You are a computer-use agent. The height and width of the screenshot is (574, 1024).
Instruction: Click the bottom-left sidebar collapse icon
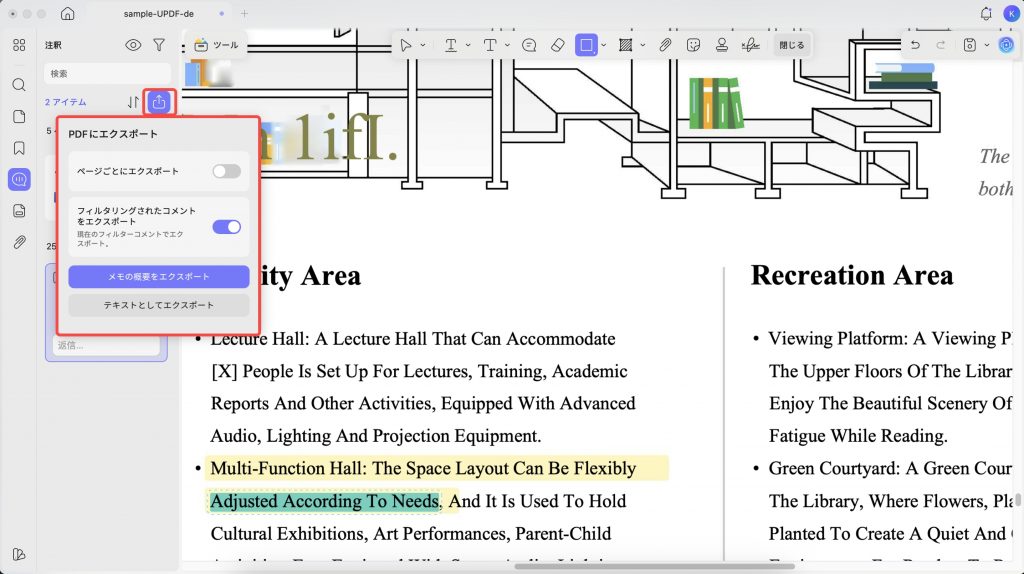[19, 554]
